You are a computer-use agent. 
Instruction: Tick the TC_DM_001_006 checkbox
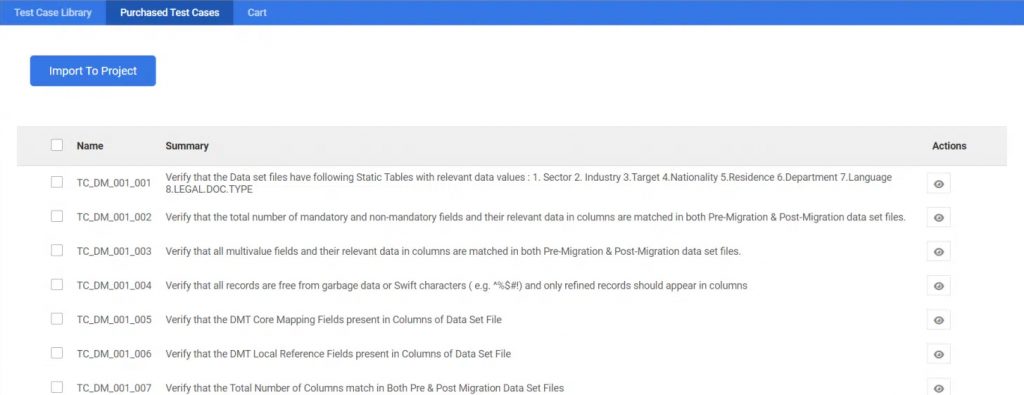(57, 353)
